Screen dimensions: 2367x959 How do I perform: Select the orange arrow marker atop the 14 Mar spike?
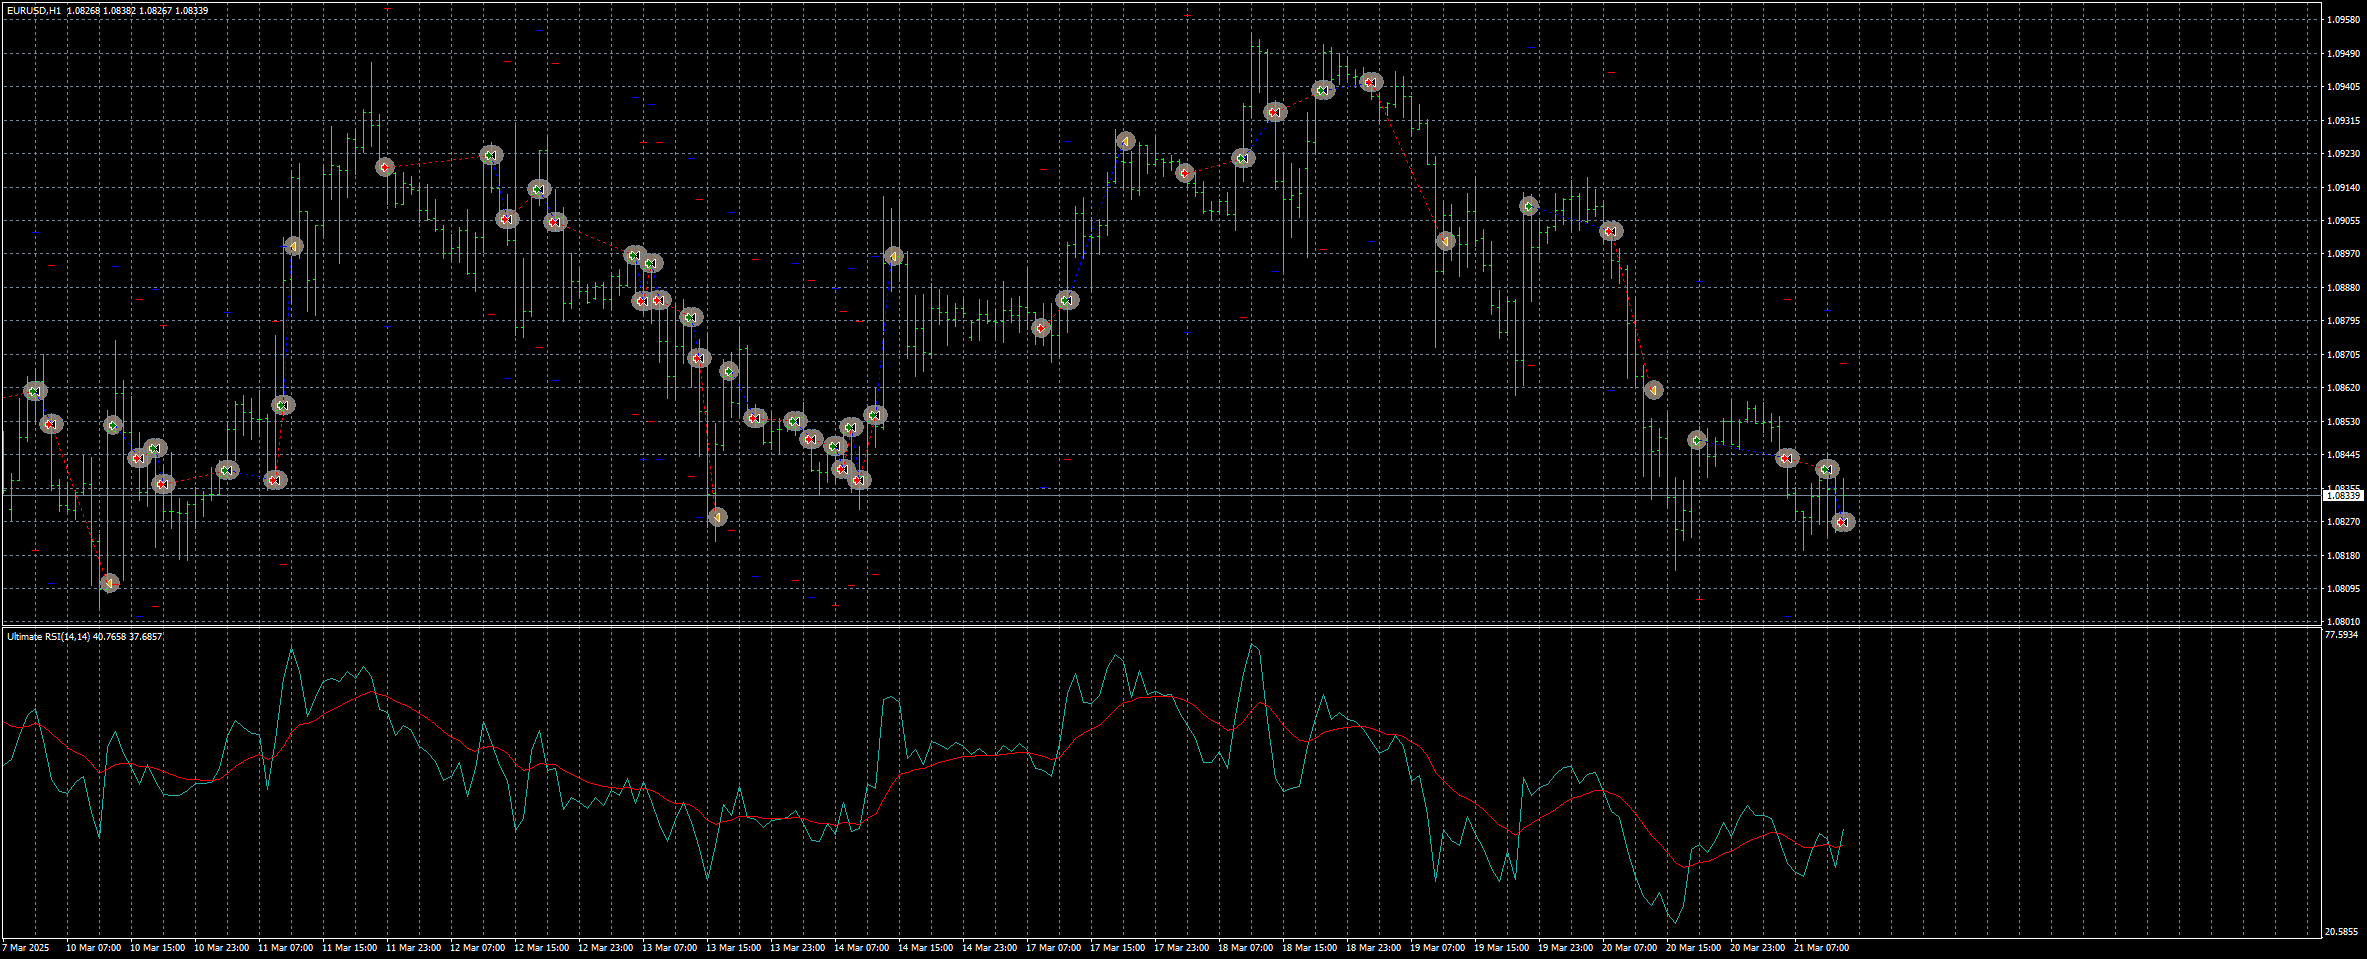click(894, 257)
